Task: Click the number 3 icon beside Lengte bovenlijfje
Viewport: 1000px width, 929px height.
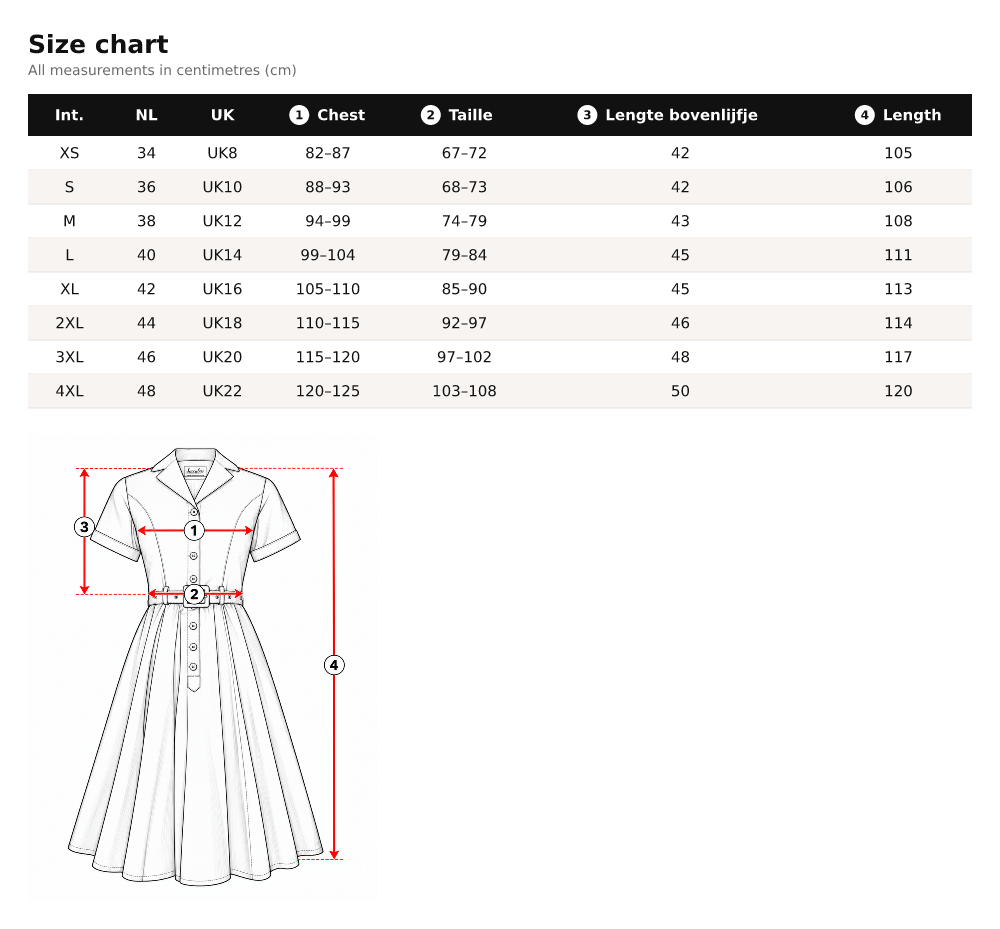Action: [x=587, y=115]
